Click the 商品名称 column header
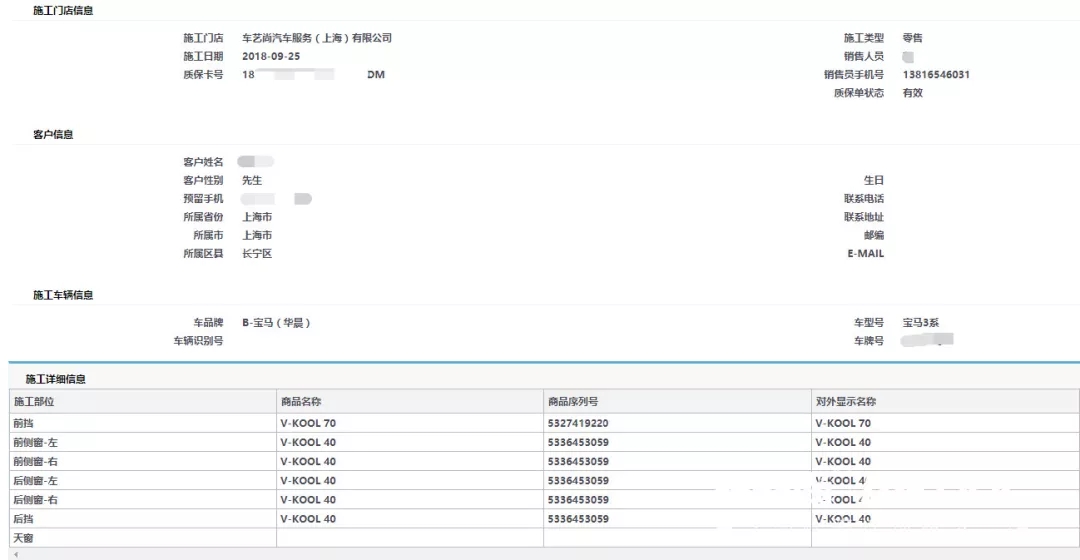 (x=300, y=402)
